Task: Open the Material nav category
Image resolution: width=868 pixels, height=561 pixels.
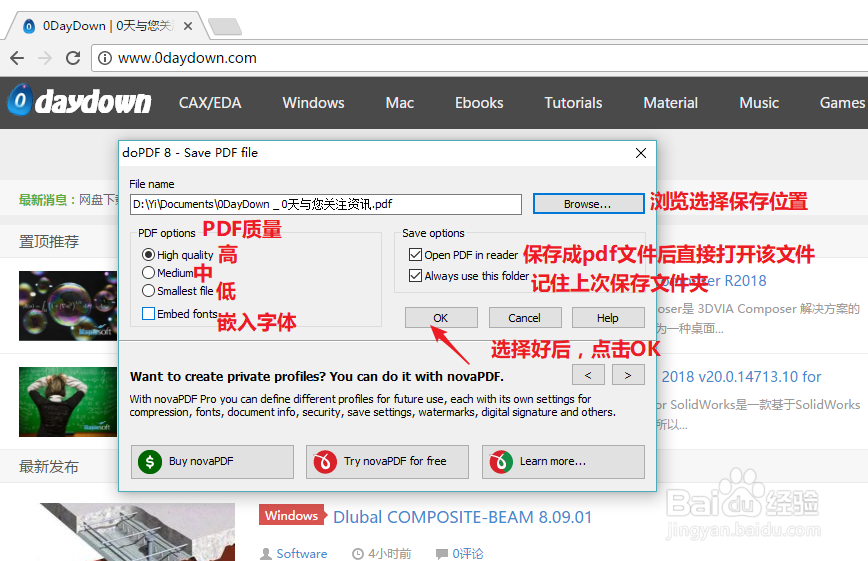Action: click(670, 103)
